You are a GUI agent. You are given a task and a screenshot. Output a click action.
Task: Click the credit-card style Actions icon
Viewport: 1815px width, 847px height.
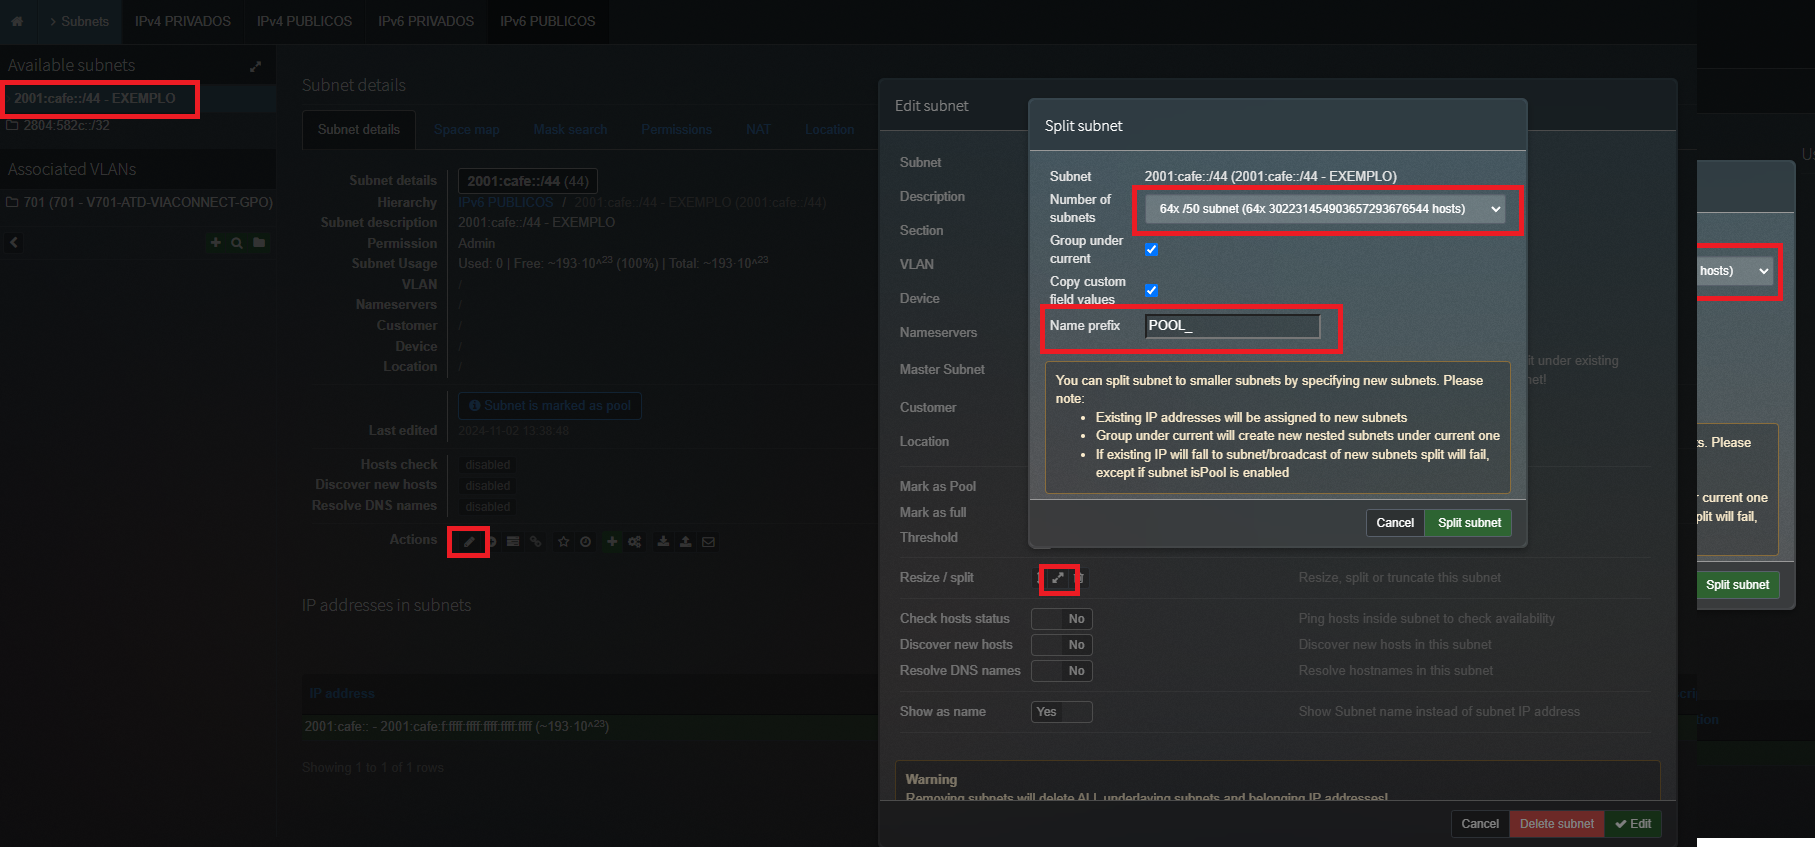tap(513, 542)
